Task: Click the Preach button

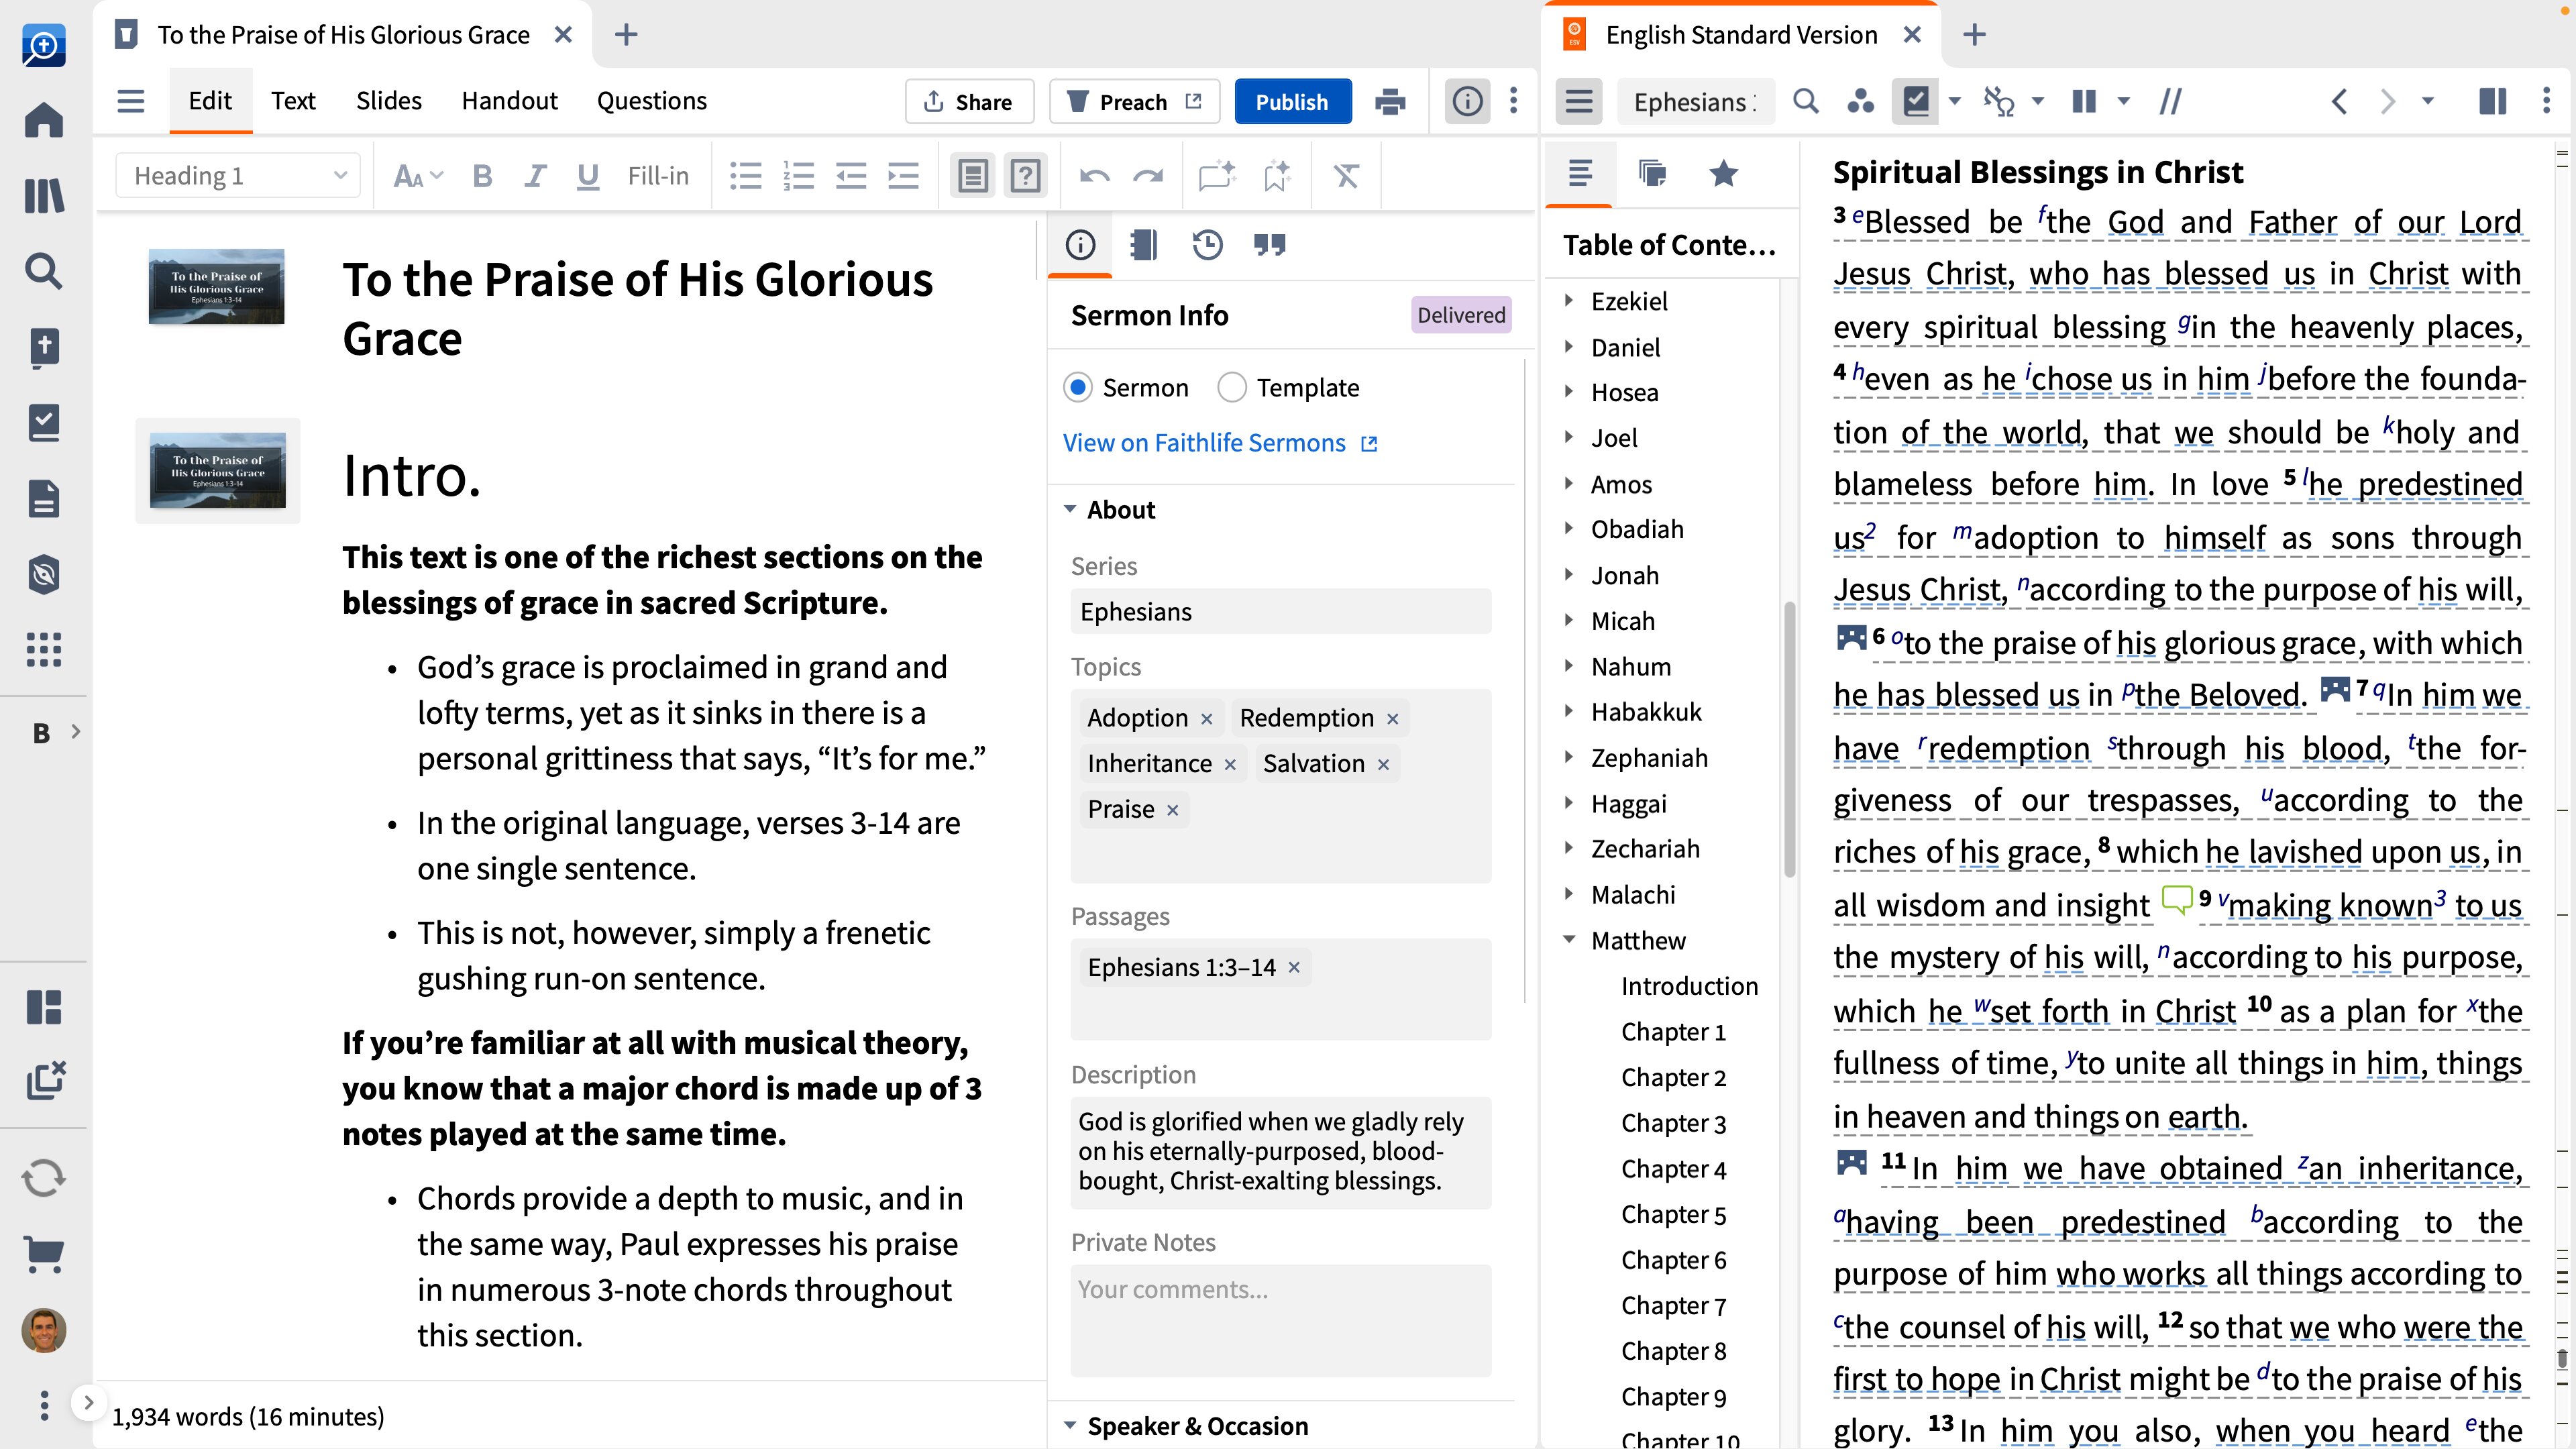Action: coord(1134,102)
